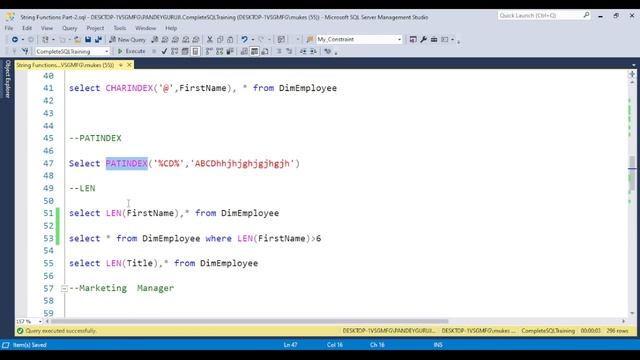Viewport: 640px width, 360px height.
Task: Click the Change Connection icon
Action: [25, 51]
